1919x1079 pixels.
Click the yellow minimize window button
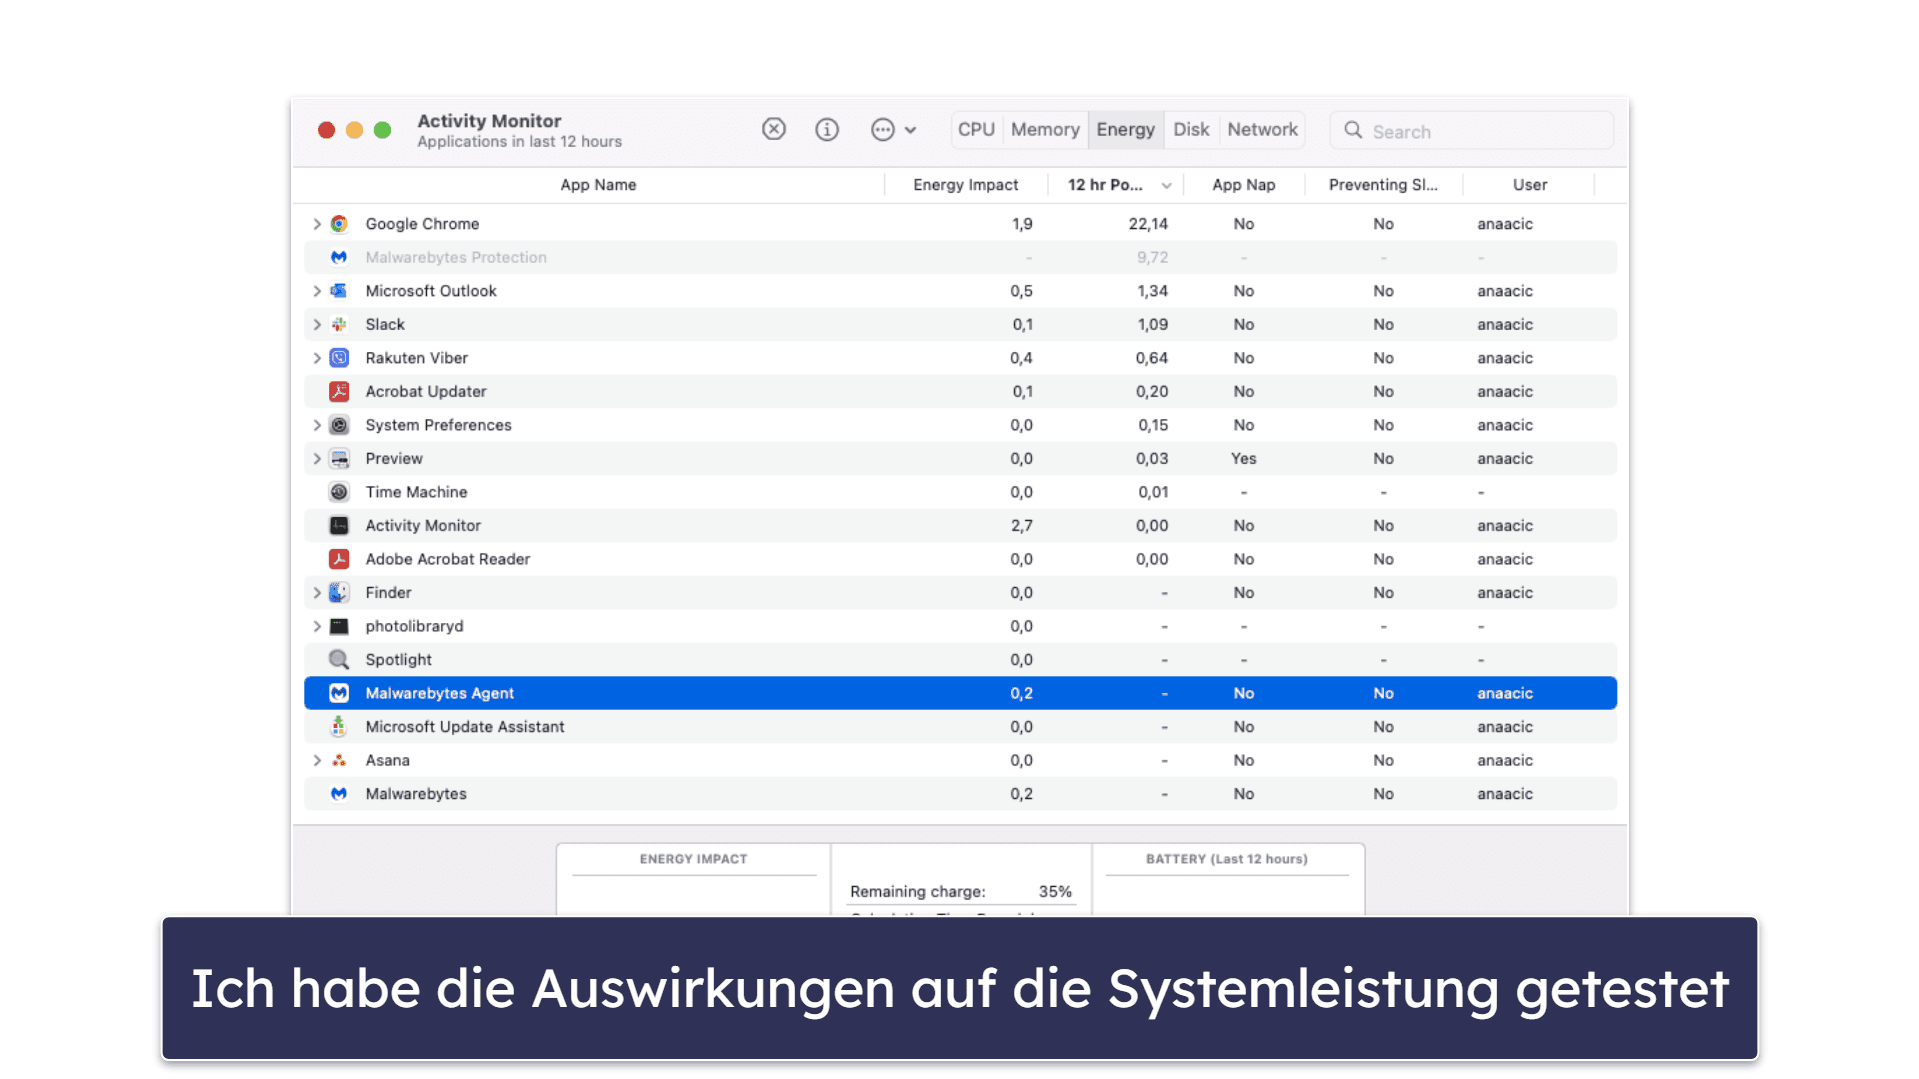(354, 130)
